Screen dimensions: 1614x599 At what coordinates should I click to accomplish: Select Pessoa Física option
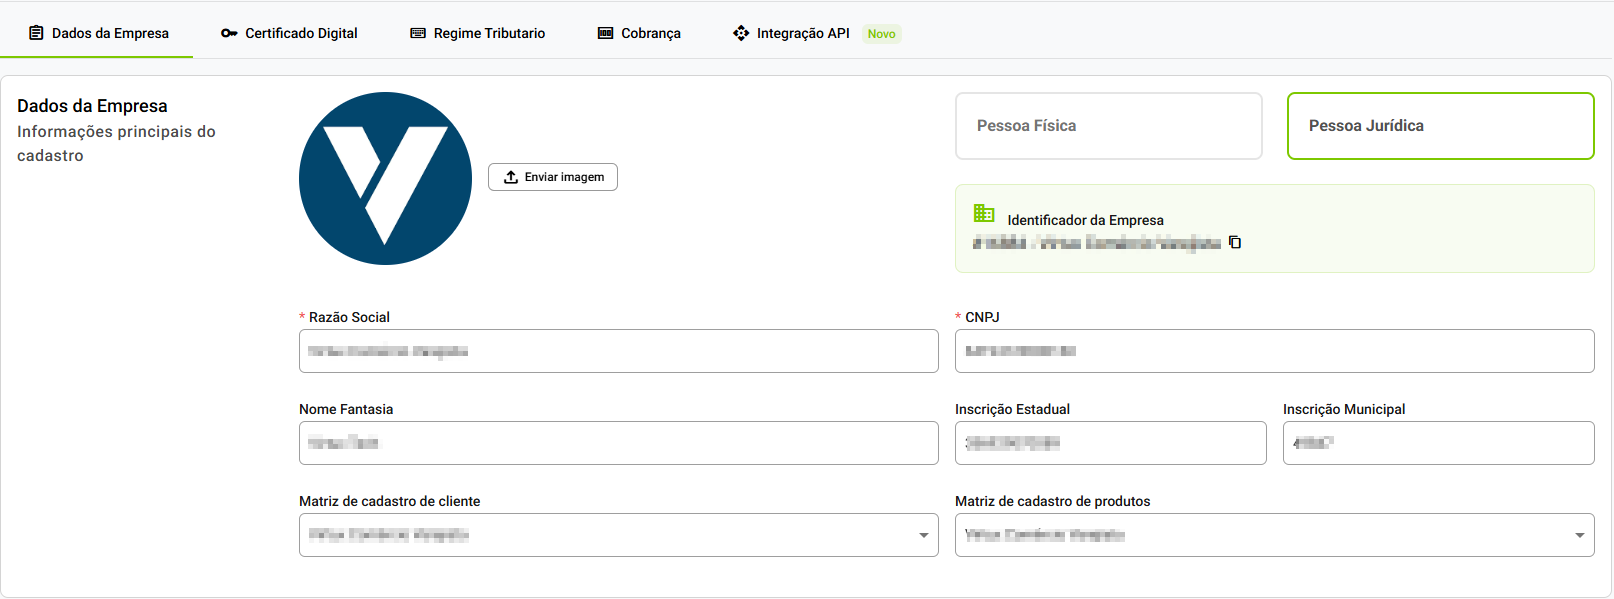[x=1108, y=126]
